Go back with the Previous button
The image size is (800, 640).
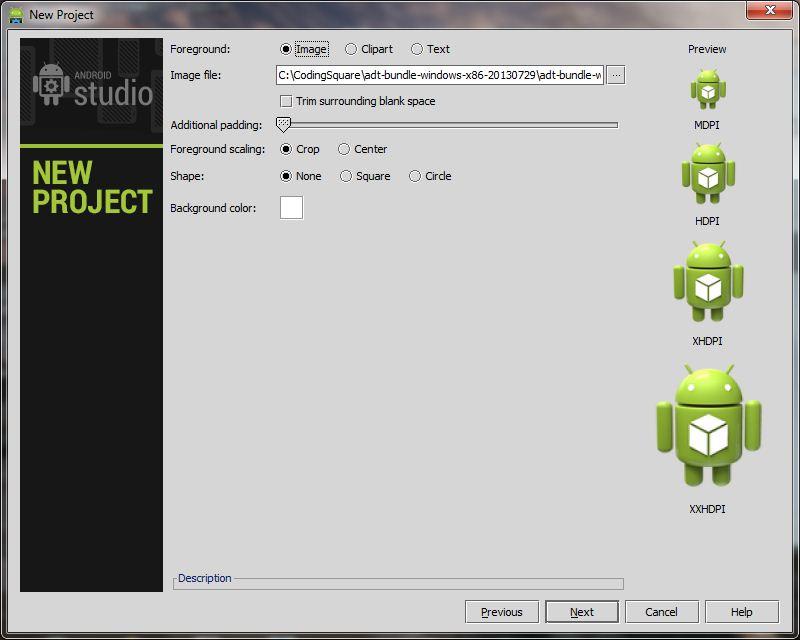coord(502,612)
